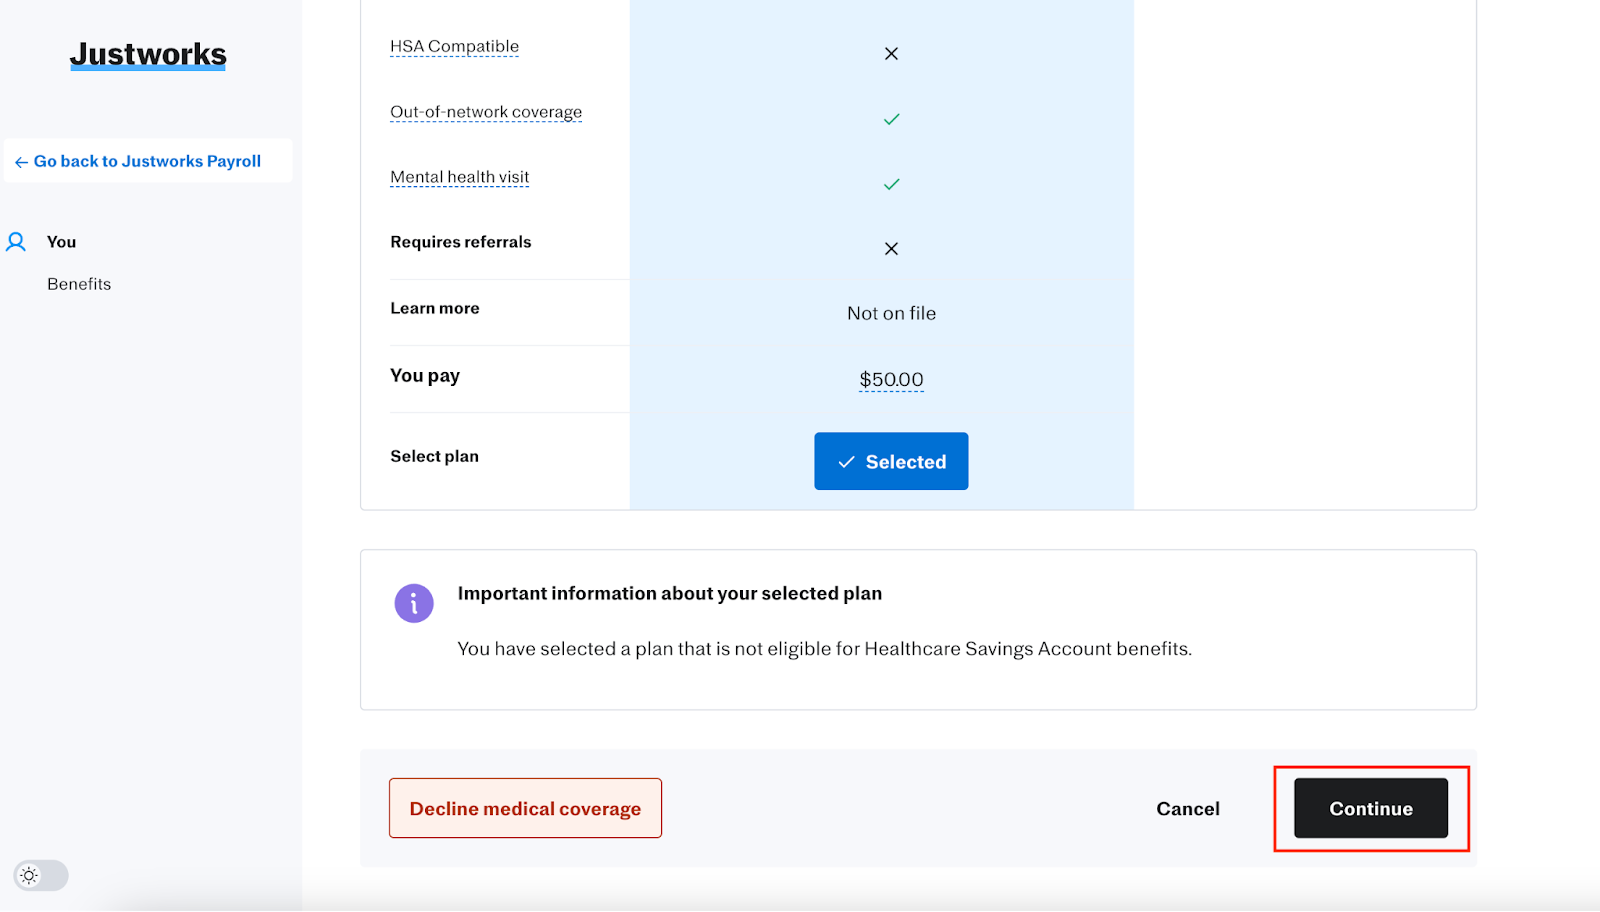Toggle the light/dark mode switch
This screenshot has width=1600, height=912.
pyautogui.click(x=41, y=876)
